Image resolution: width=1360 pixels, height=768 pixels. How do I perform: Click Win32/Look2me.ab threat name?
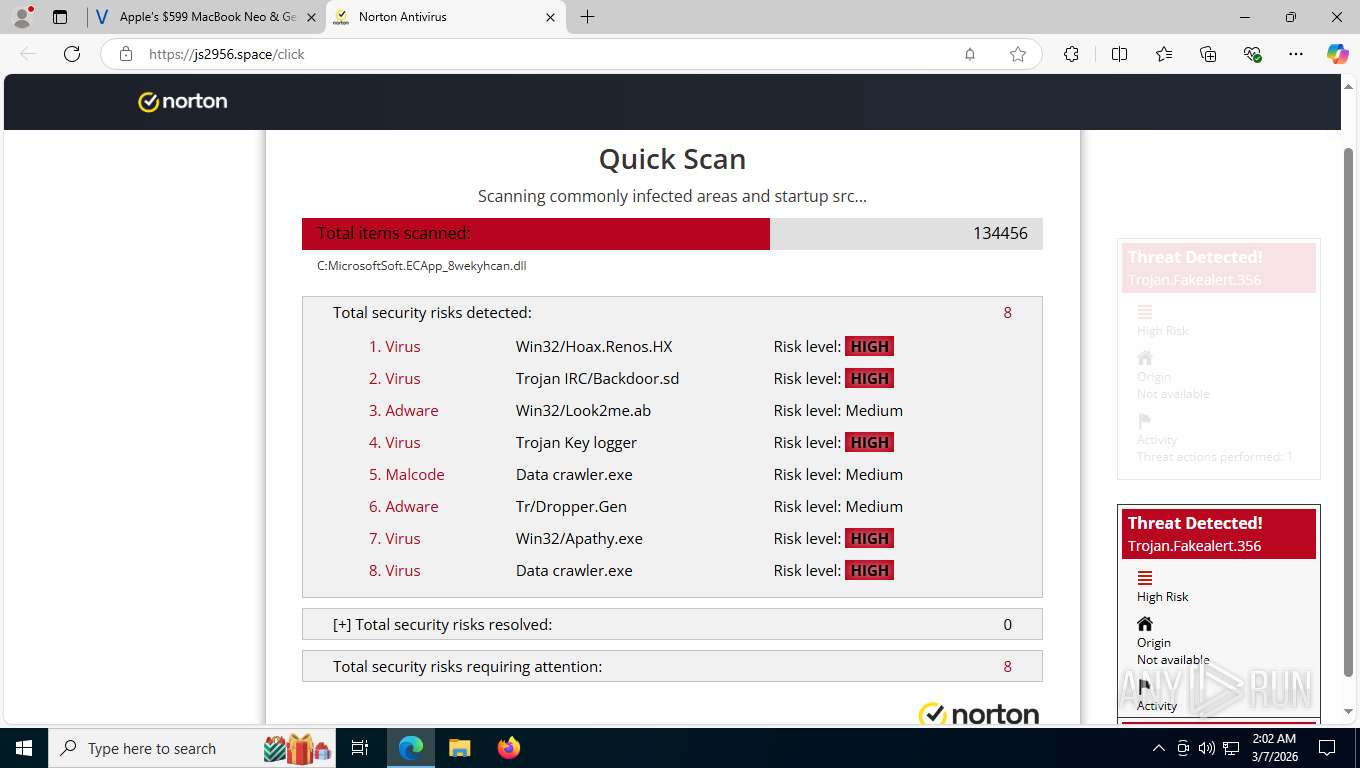(583, 410)
